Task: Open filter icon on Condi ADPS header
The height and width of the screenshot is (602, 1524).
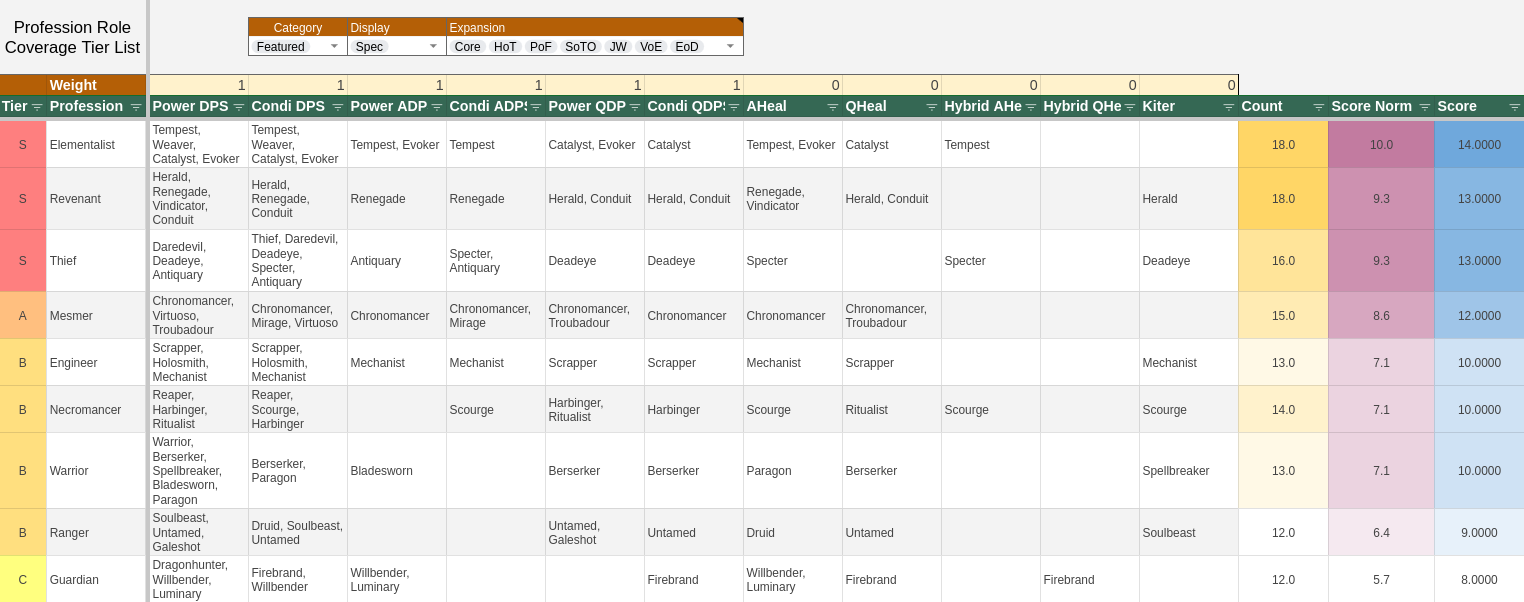Action: click(536, 107)
